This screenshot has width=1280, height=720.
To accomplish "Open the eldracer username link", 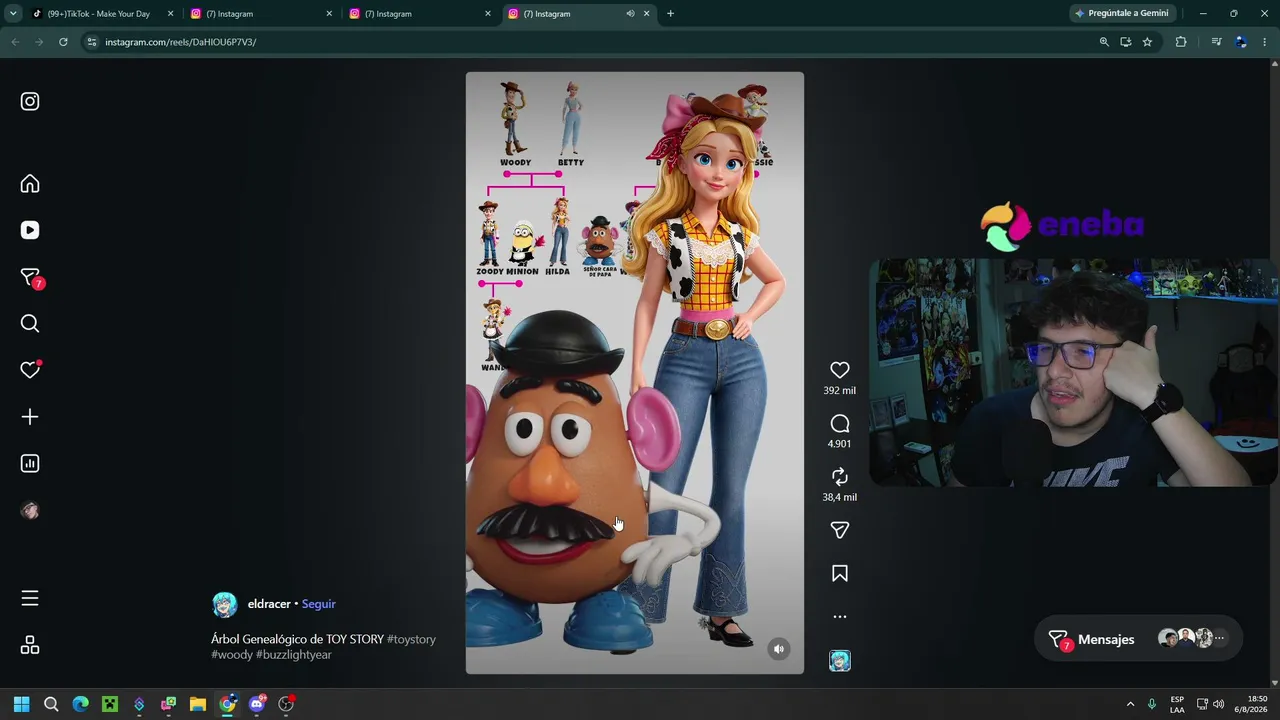I will (269, 604).
